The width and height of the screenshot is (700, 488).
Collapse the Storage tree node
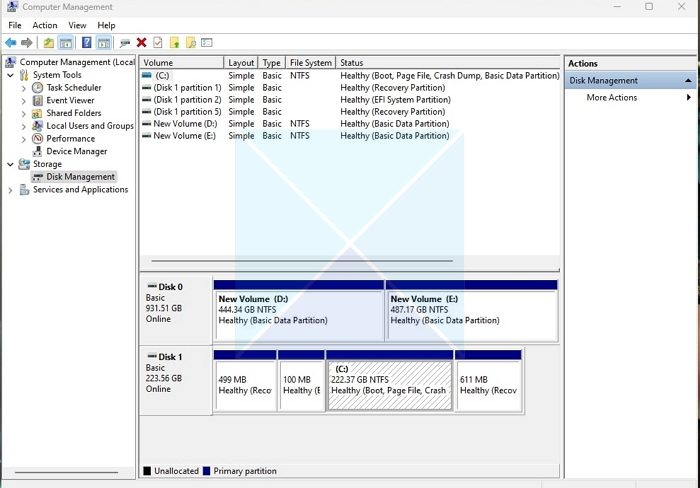(x=10, y=164)
